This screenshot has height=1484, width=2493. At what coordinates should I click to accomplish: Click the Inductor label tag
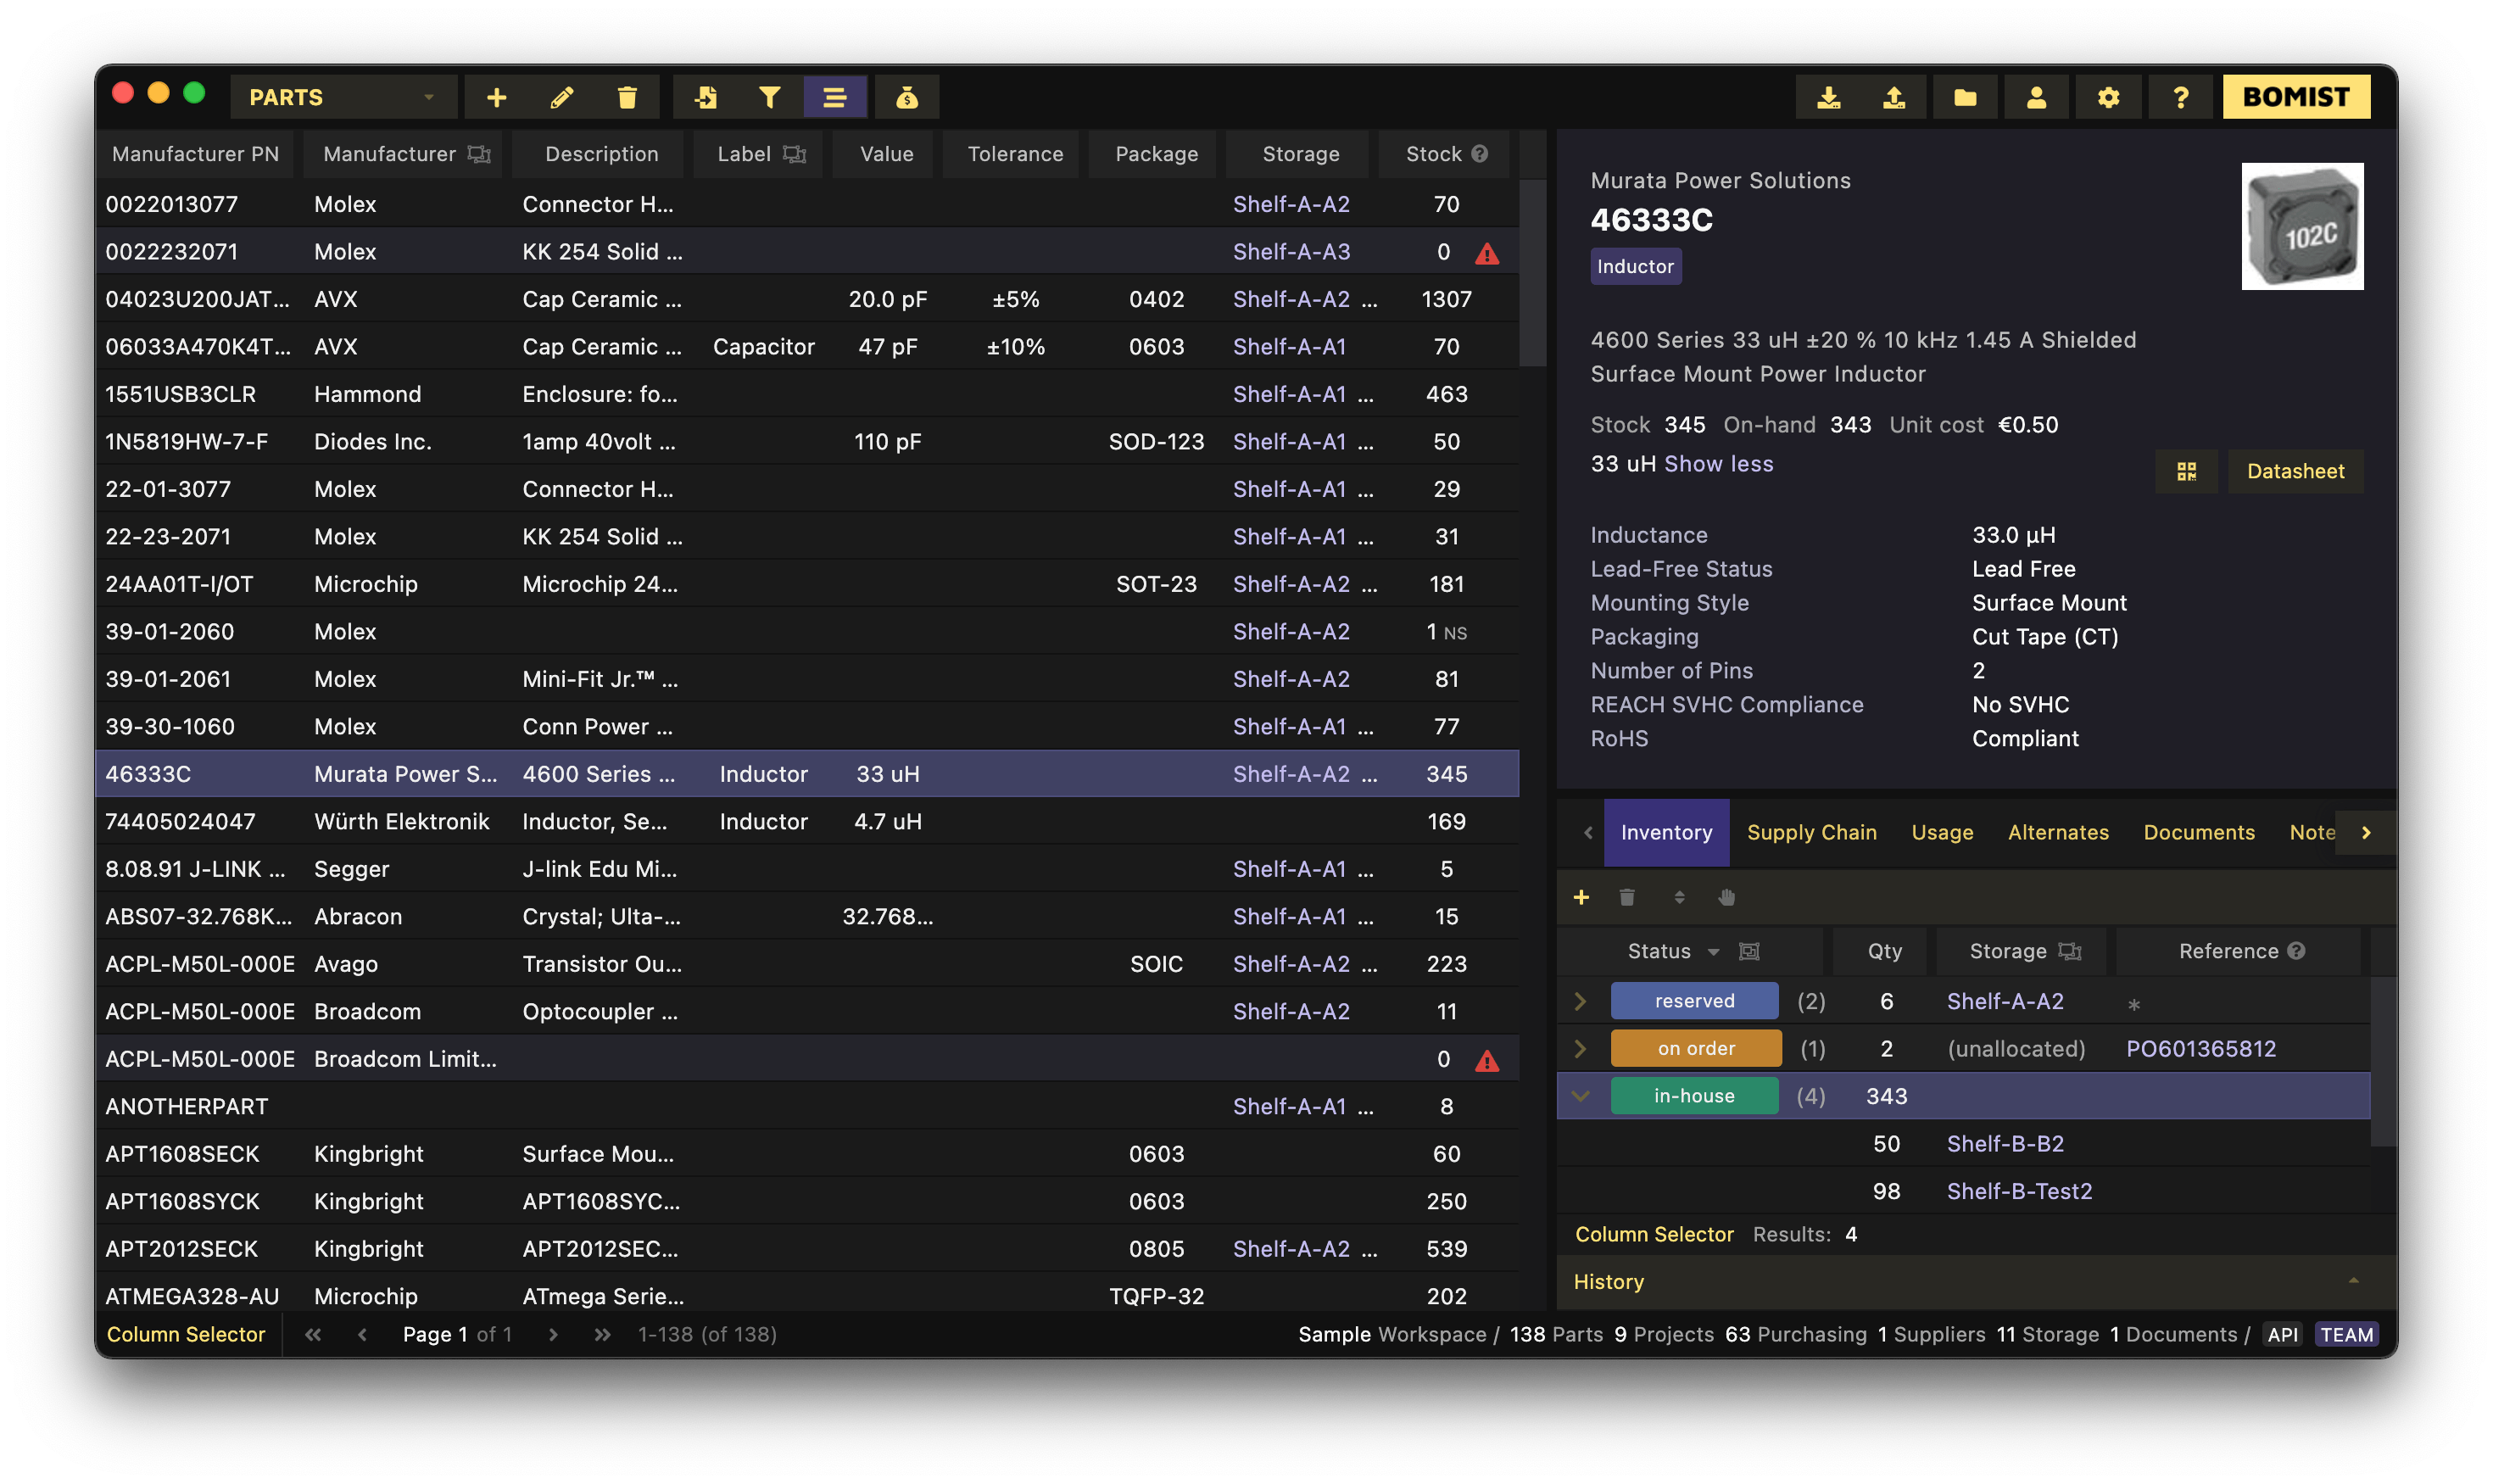point(1635,266)
